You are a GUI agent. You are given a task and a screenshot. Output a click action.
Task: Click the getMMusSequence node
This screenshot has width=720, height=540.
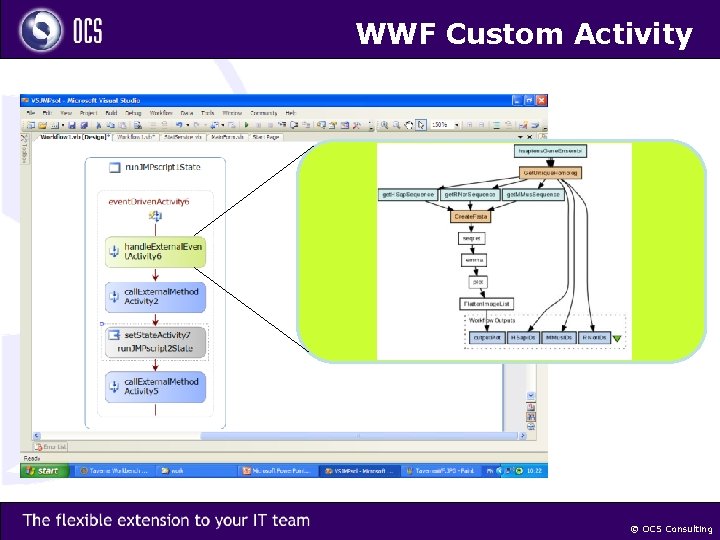click(533, 195)
